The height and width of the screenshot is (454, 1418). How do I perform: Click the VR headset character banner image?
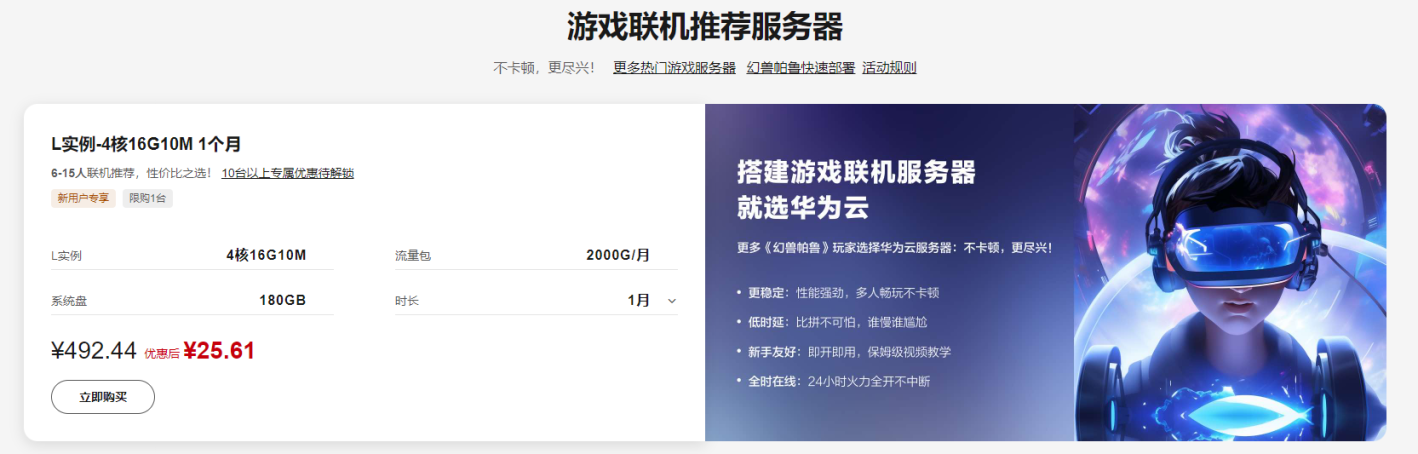pyautogui.click(x=1230, y=272)
